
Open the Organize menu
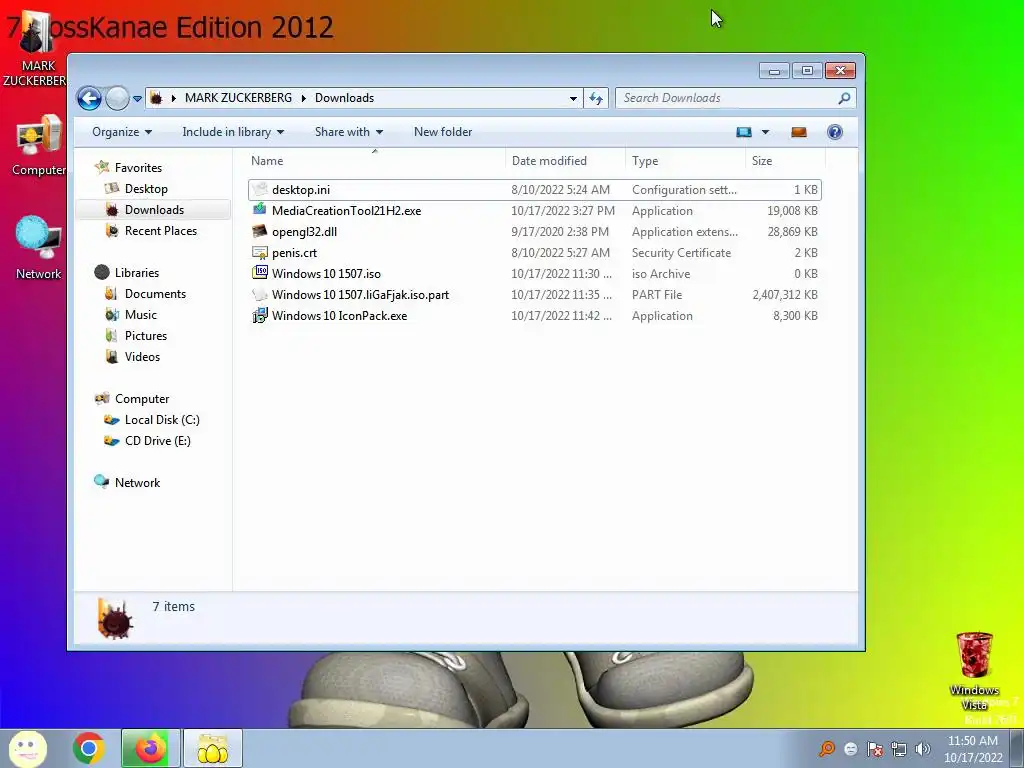(122, 132)
